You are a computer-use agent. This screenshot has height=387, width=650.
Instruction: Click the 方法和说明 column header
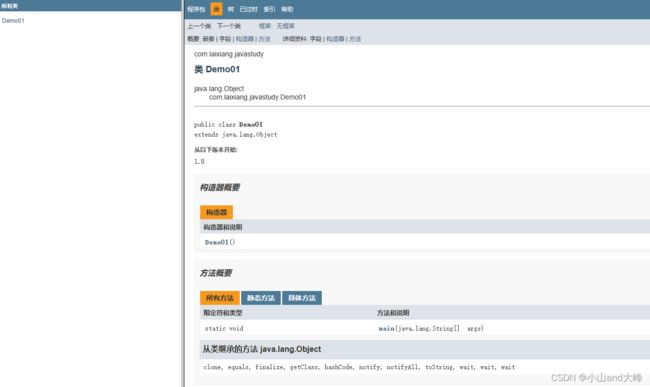coord(393,313)
